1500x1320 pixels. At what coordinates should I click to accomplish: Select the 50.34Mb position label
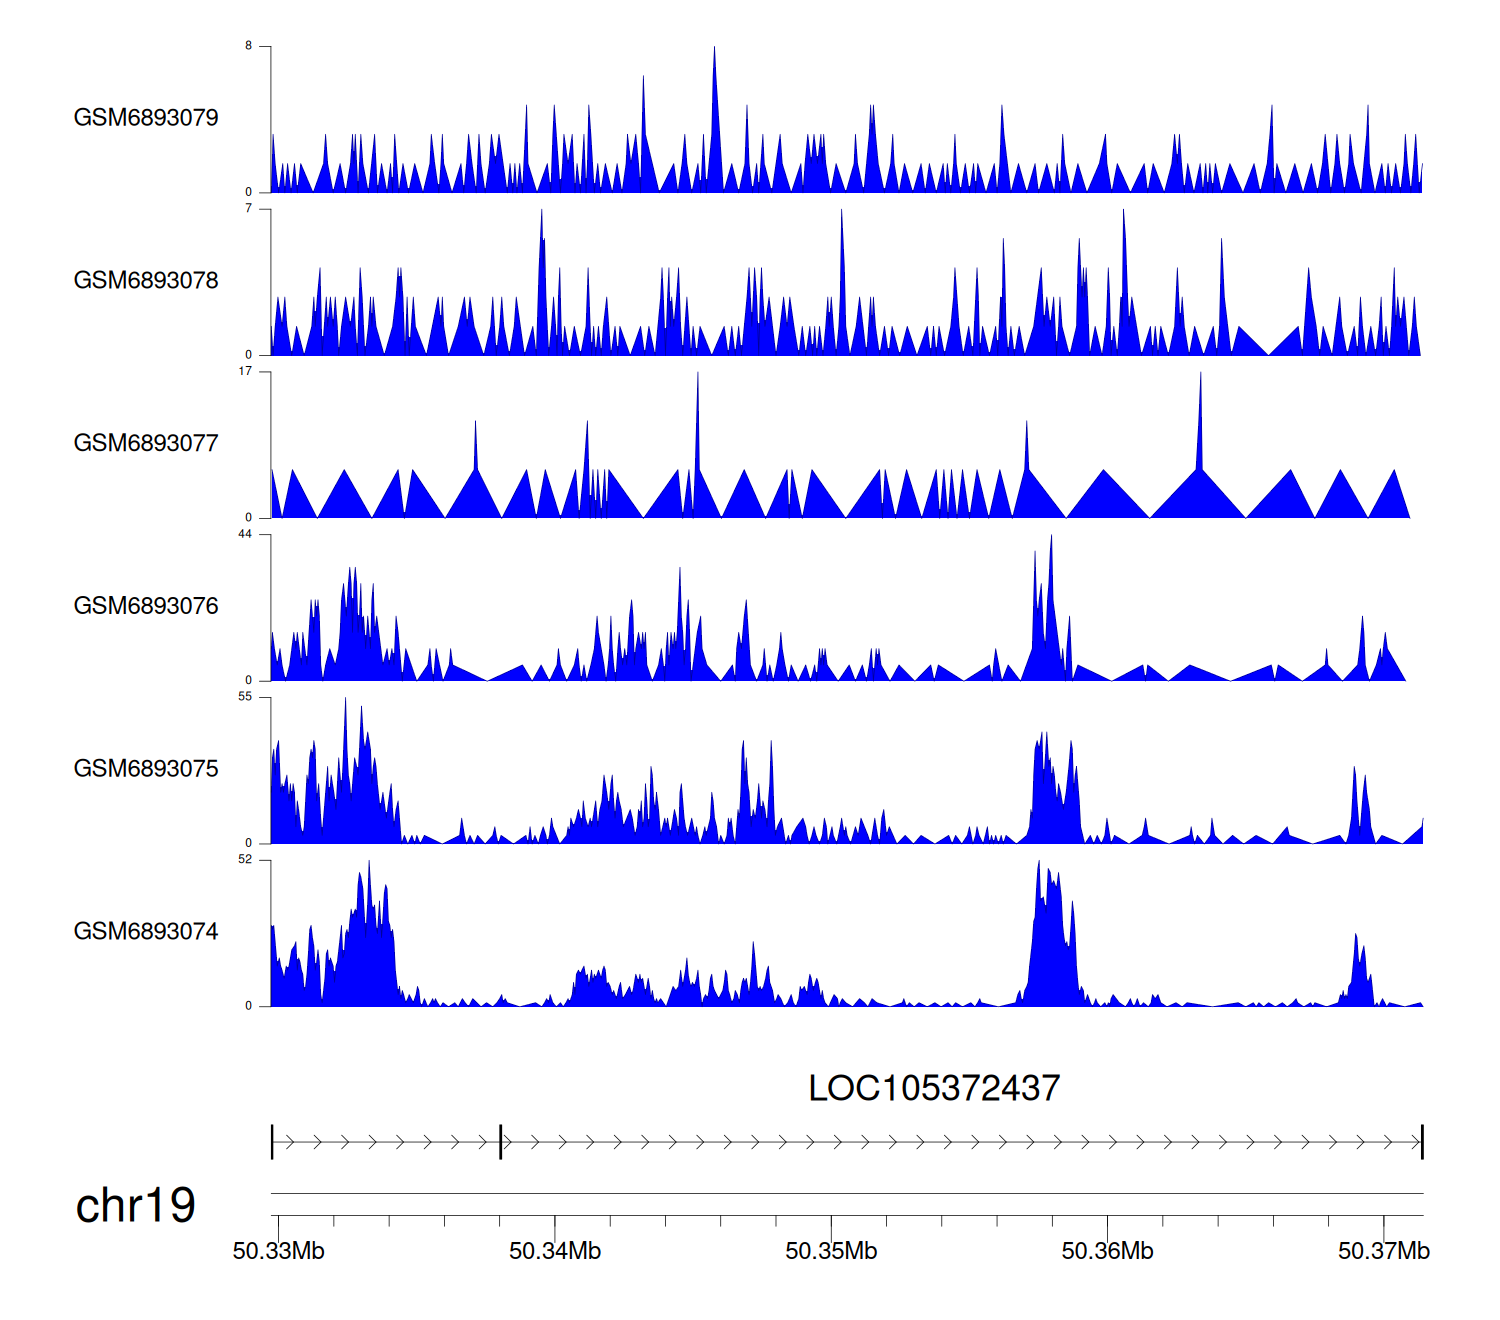tap(555, 1251)
